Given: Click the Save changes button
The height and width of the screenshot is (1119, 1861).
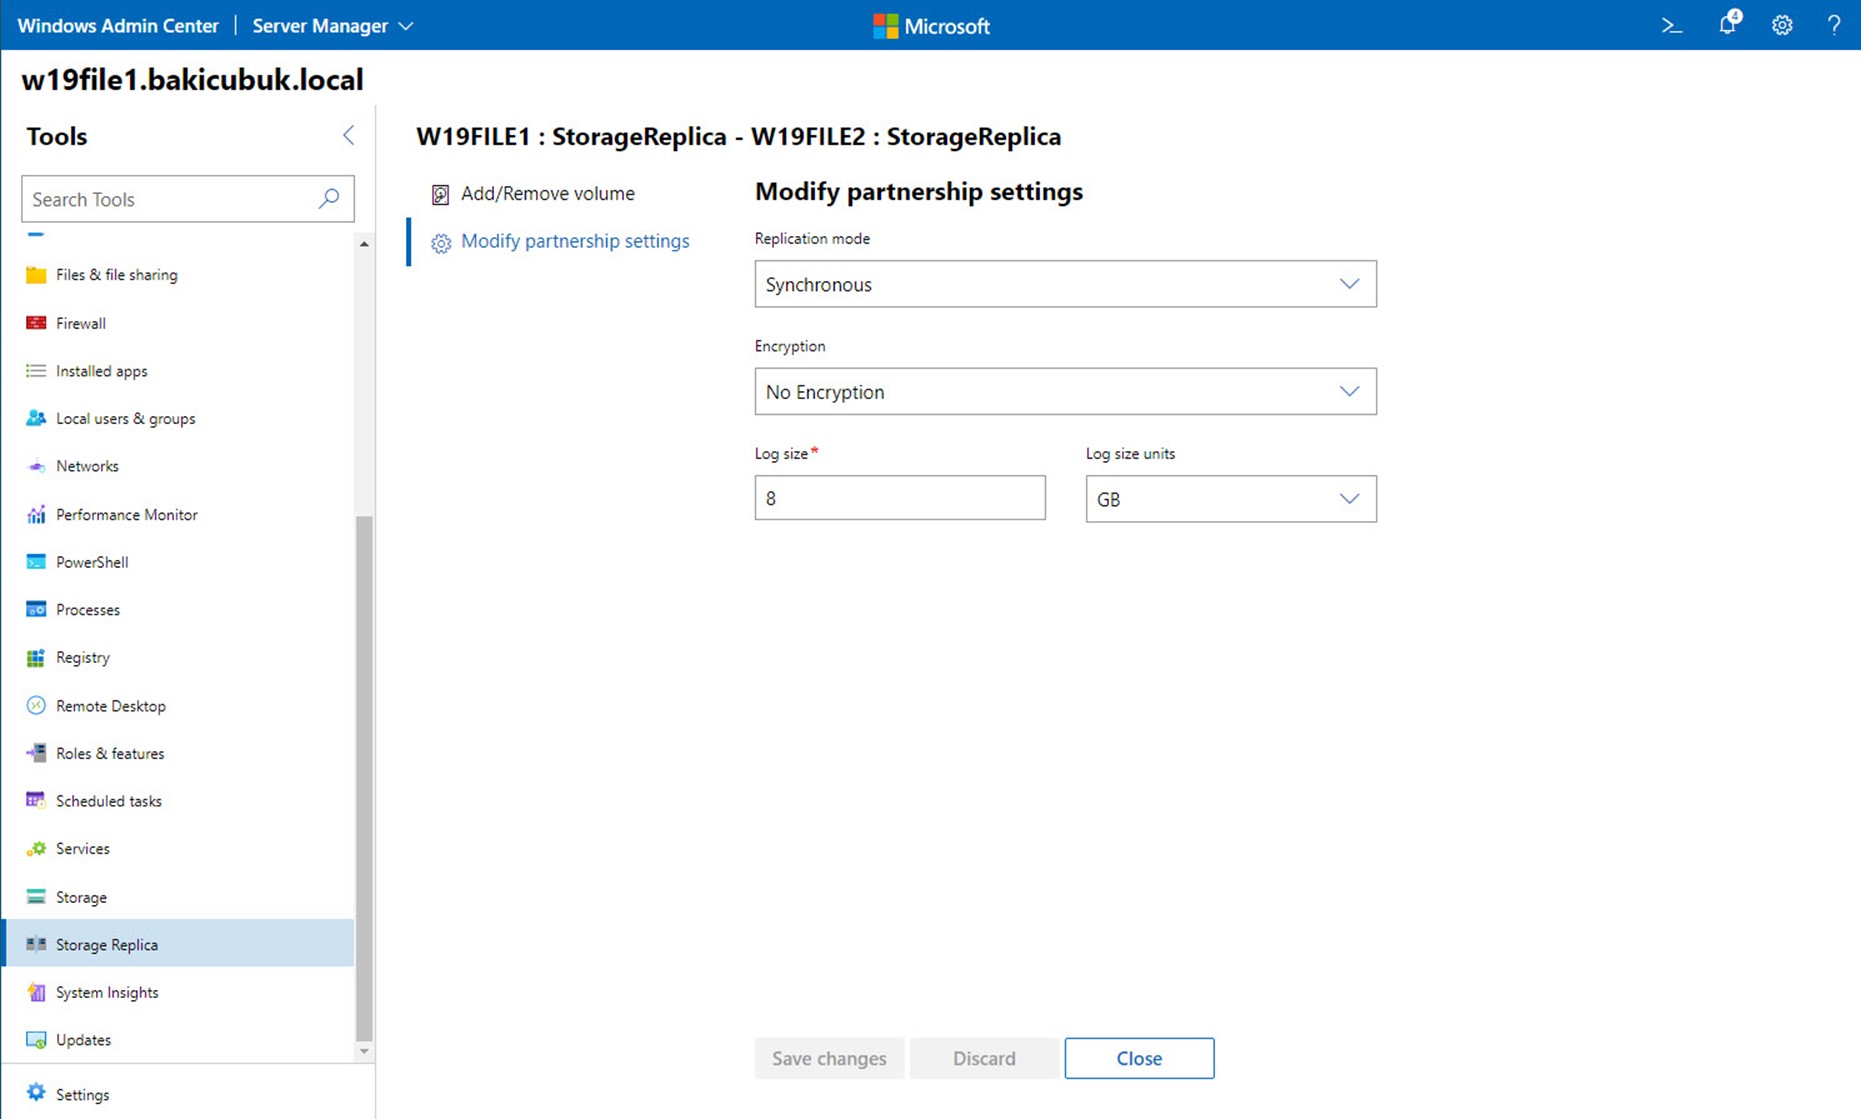Looking at the screenshot, I should point(829,1058).
